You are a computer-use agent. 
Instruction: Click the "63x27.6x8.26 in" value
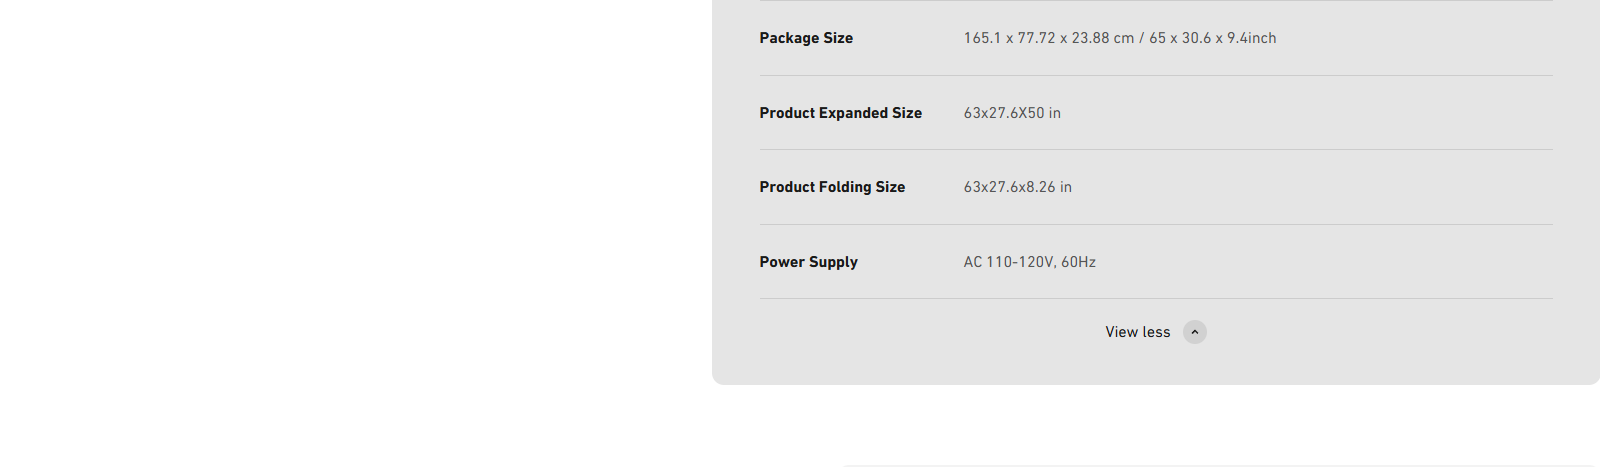click(1018, 187)
